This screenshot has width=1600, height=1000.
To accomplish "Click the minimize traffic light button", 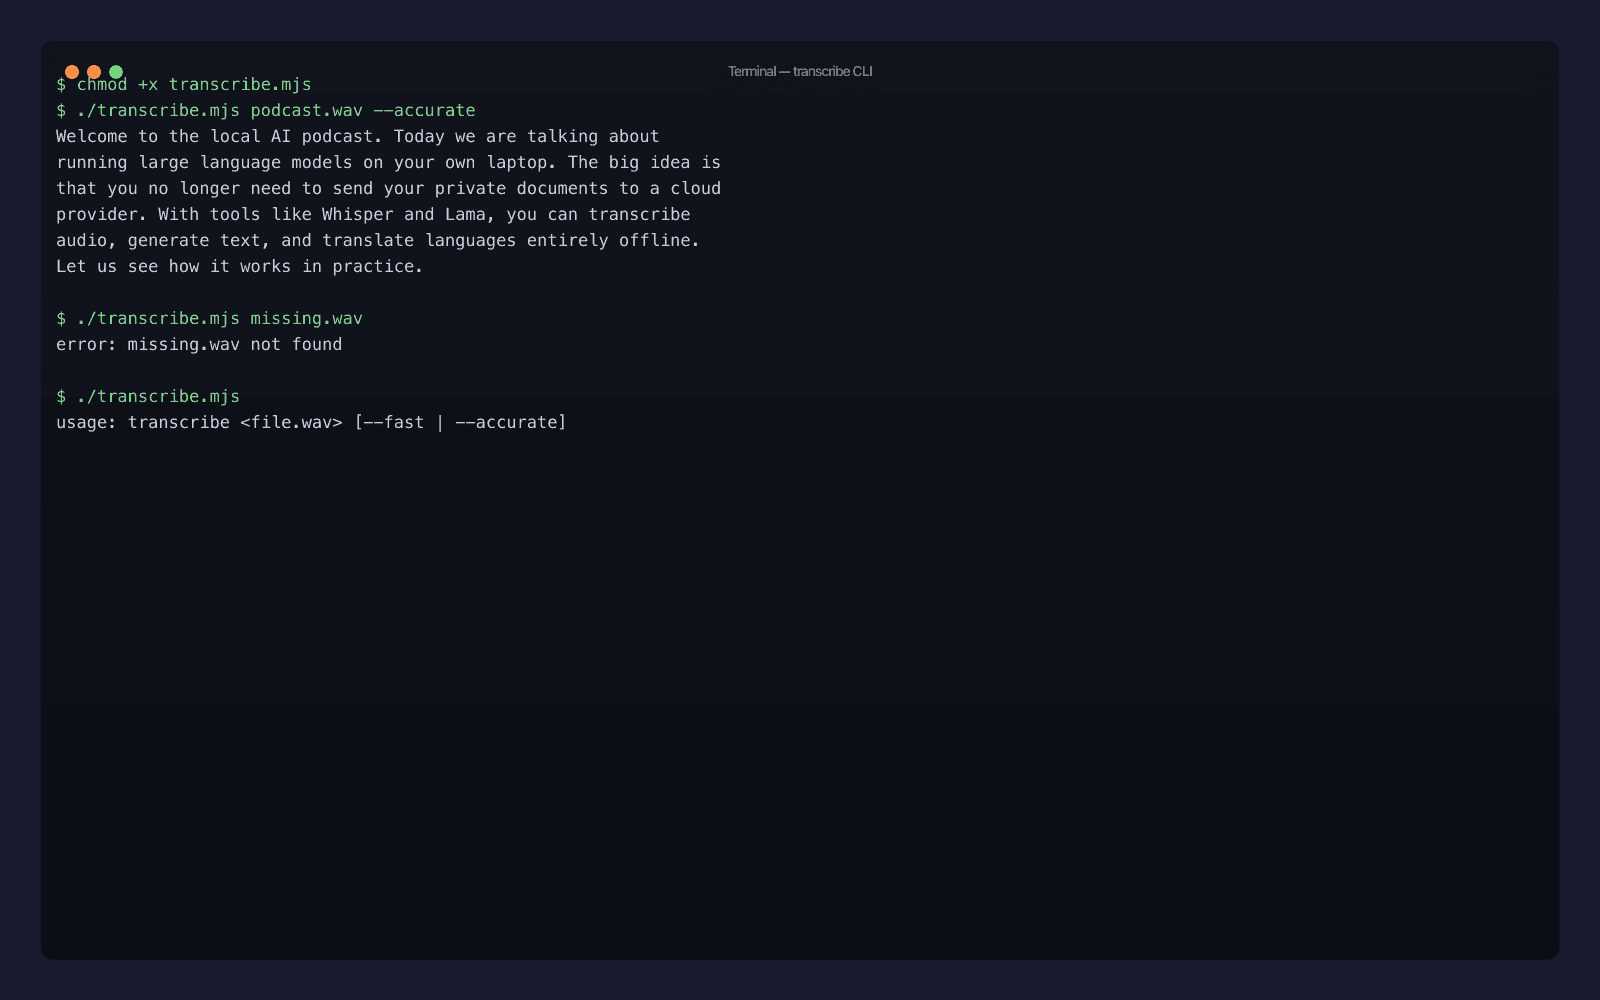I will tap(95, 71).
